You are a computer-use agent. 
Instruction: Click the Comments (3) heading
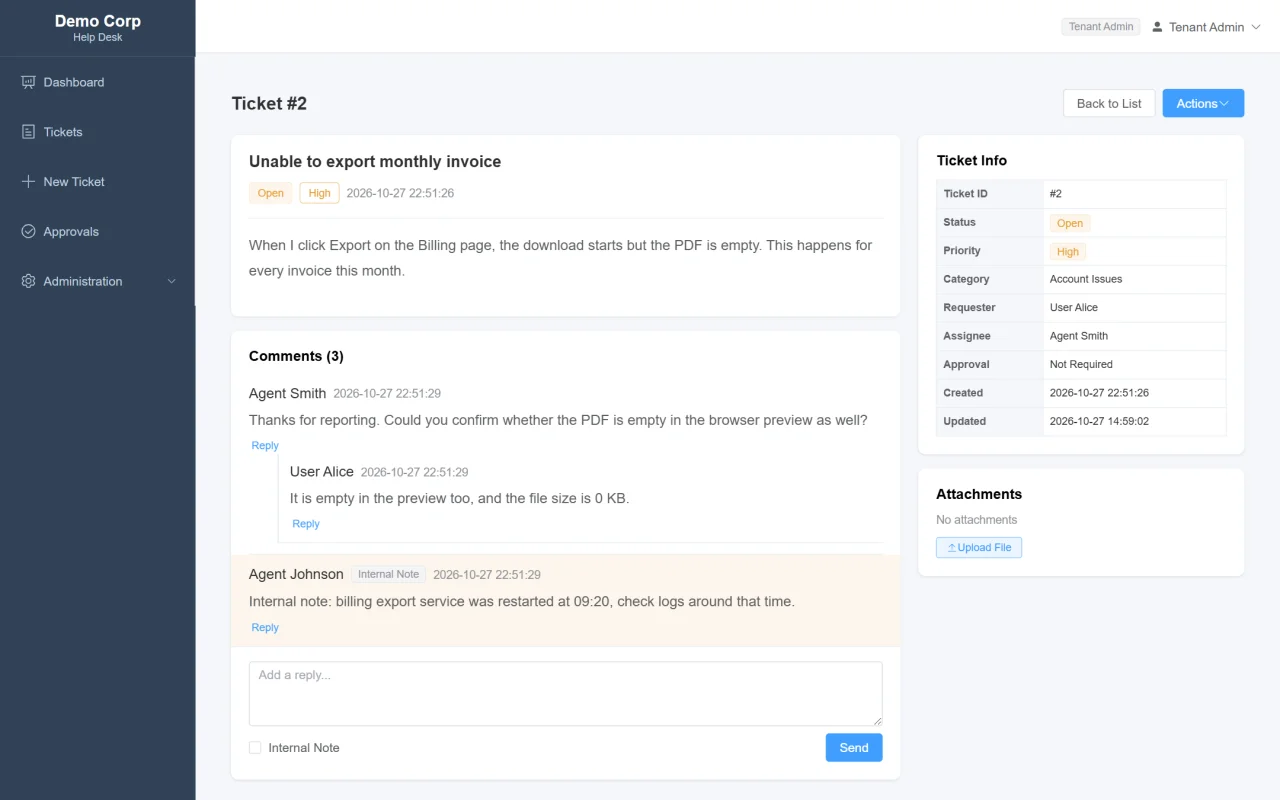(x=296, y=356)
